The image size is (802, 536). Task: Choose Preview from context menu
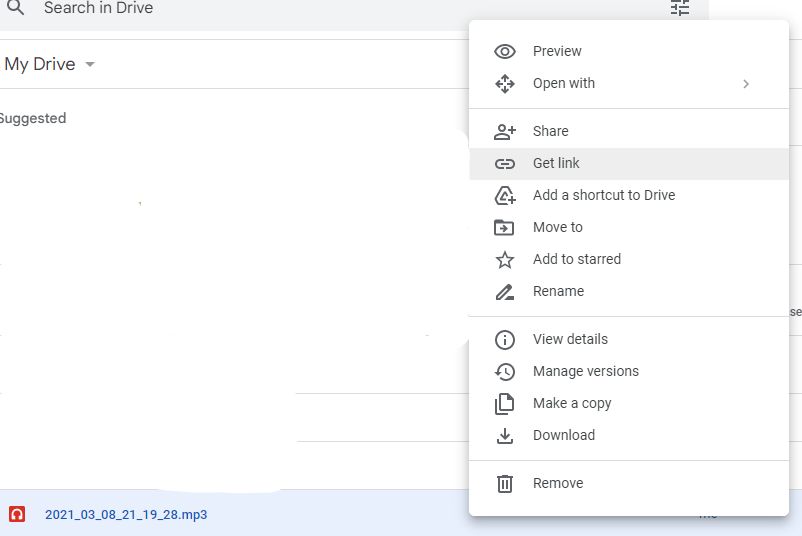click(629, 51)
